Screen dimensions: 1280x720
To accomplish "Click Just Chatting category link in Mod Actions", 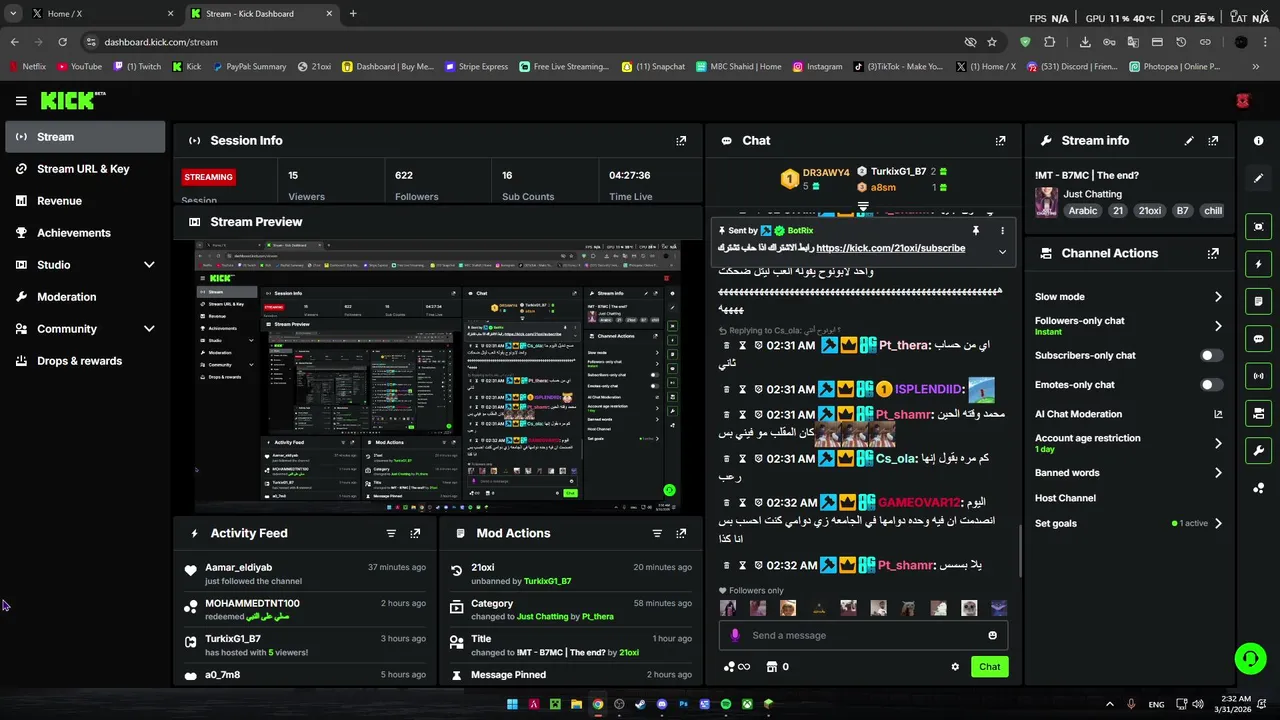I will [542, 617].
